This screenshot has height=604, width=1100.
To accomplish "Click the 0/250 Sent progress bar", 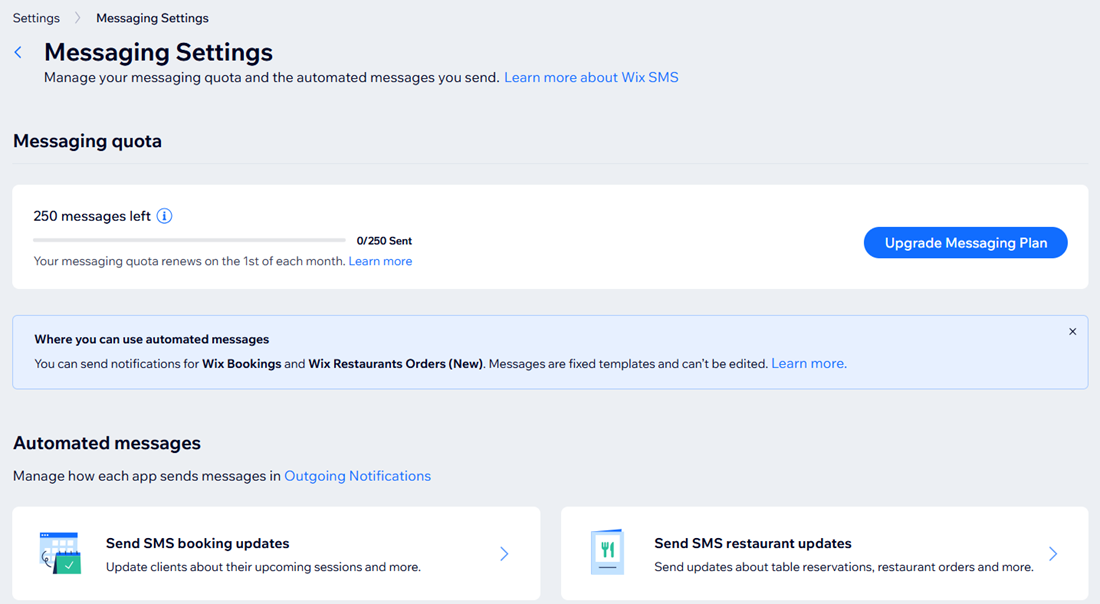I will 189,240.
